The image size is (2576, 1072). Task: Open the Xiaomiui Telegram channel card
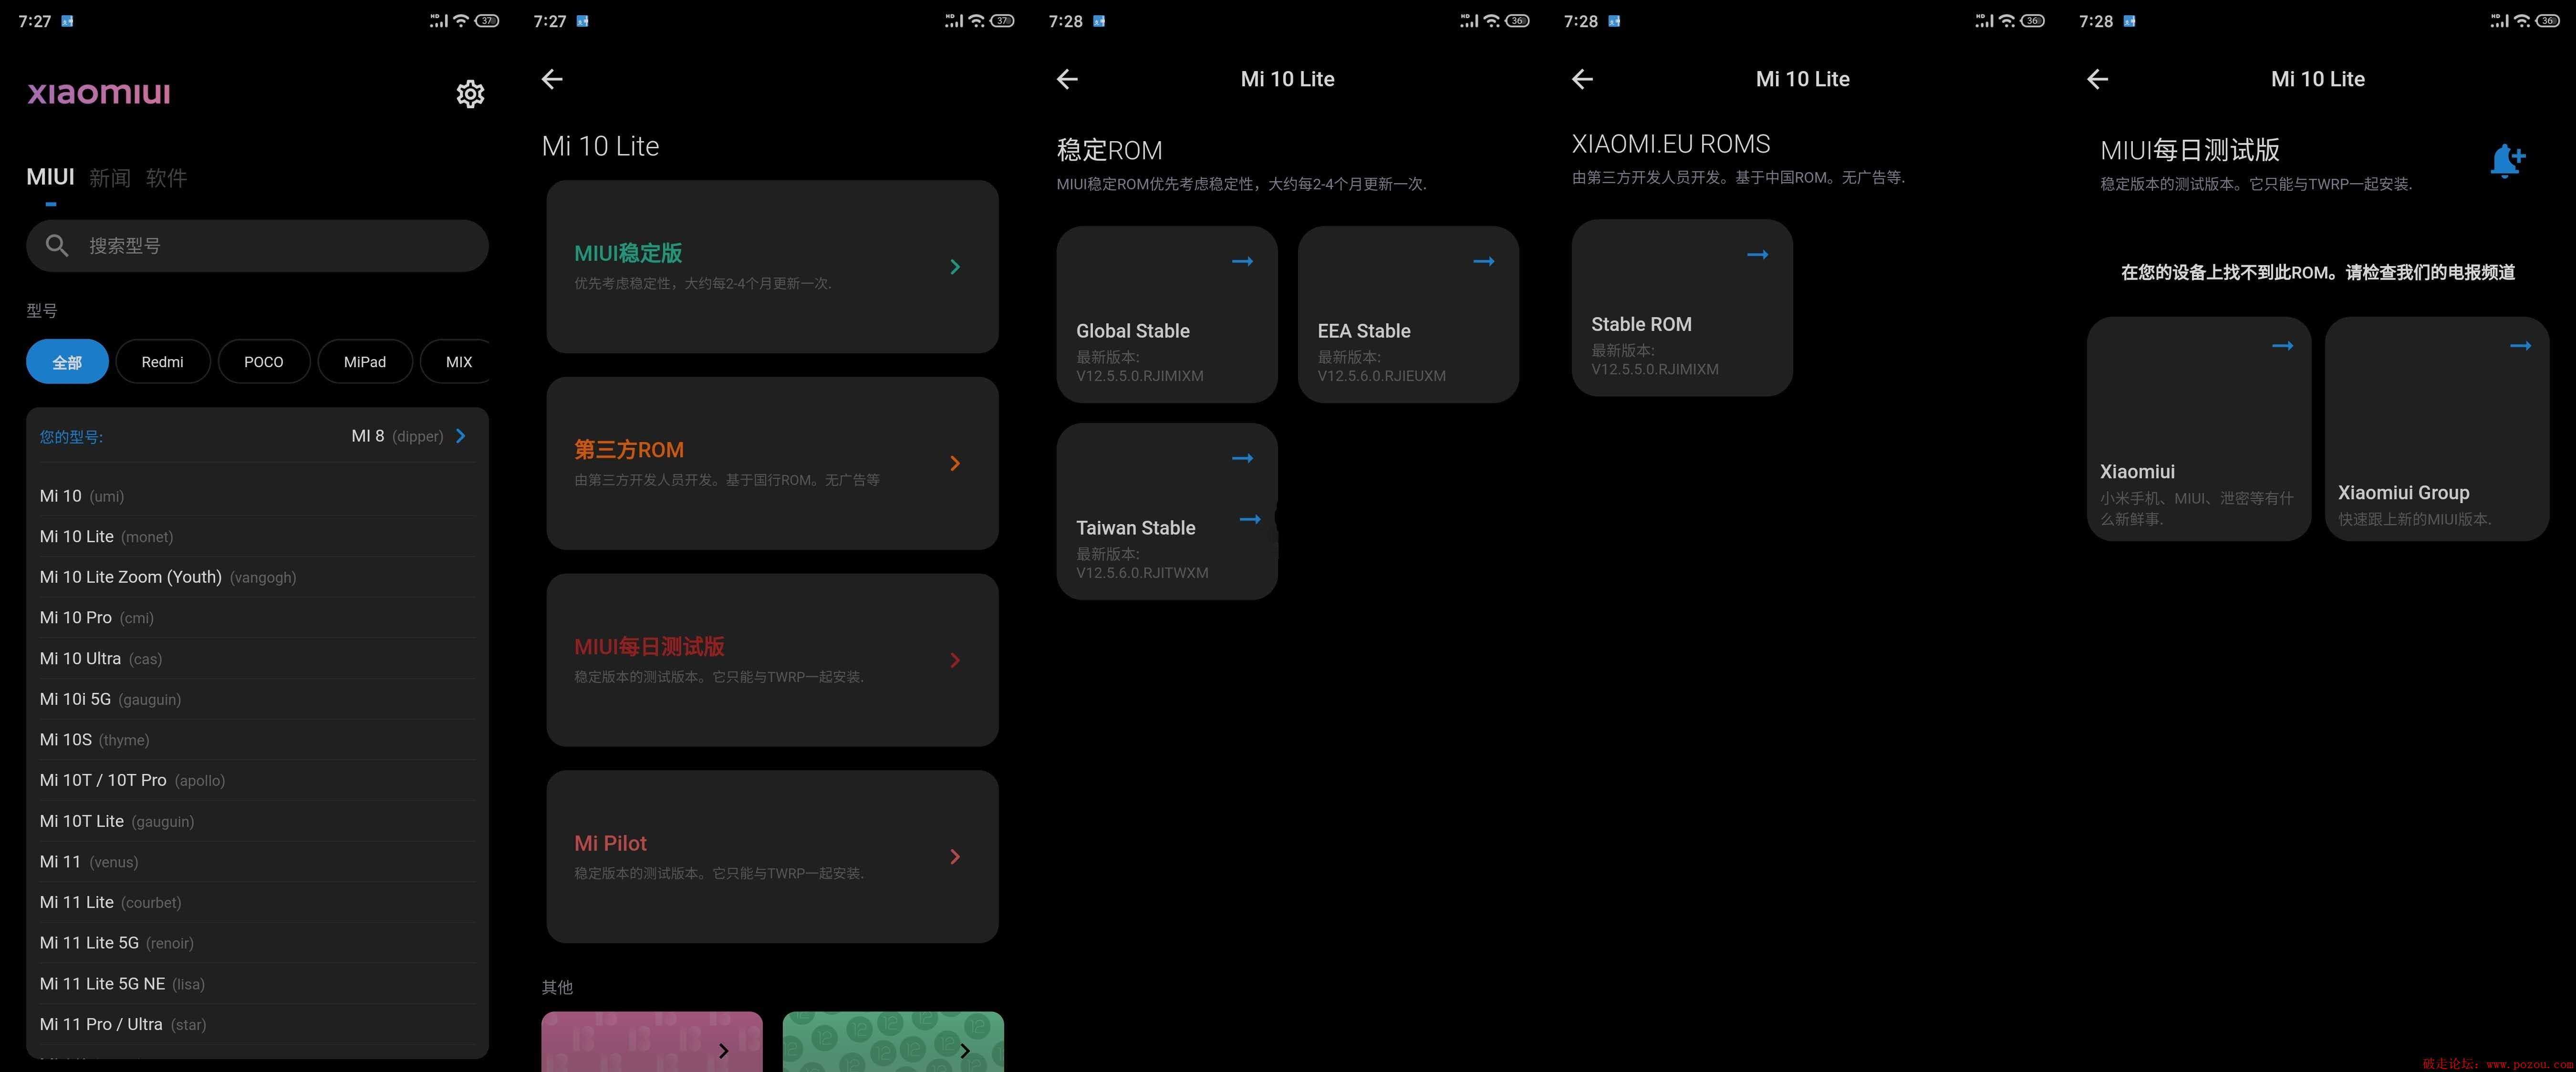click(2199, 429)
